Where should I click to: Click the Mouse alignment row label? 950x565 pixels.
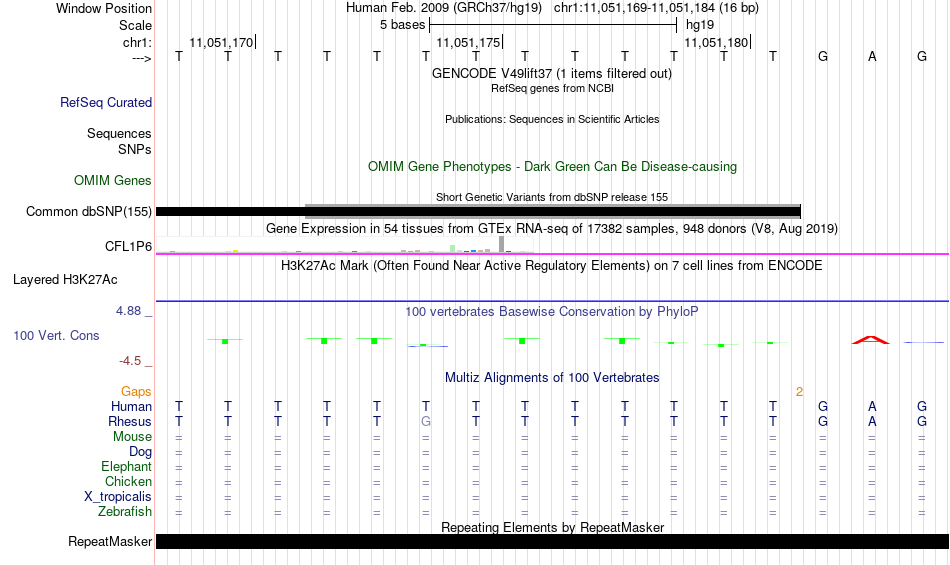point(133,437)
